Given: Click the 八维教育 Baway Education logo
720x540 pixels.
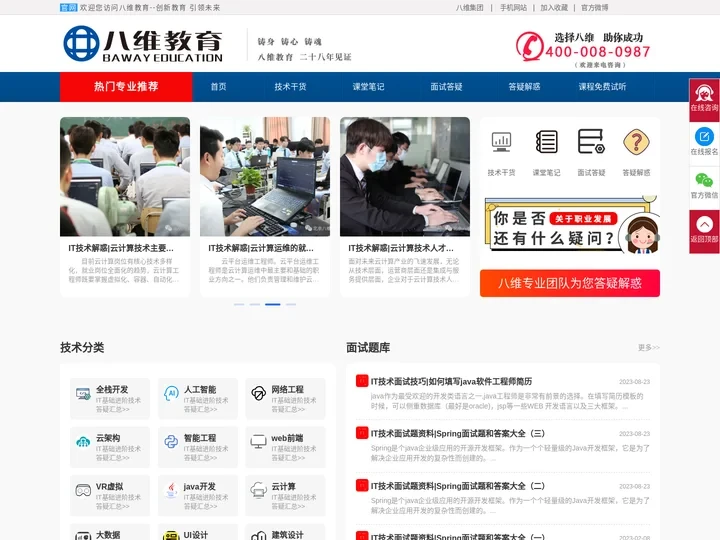Looking at the screenshot, I should 143,44.
